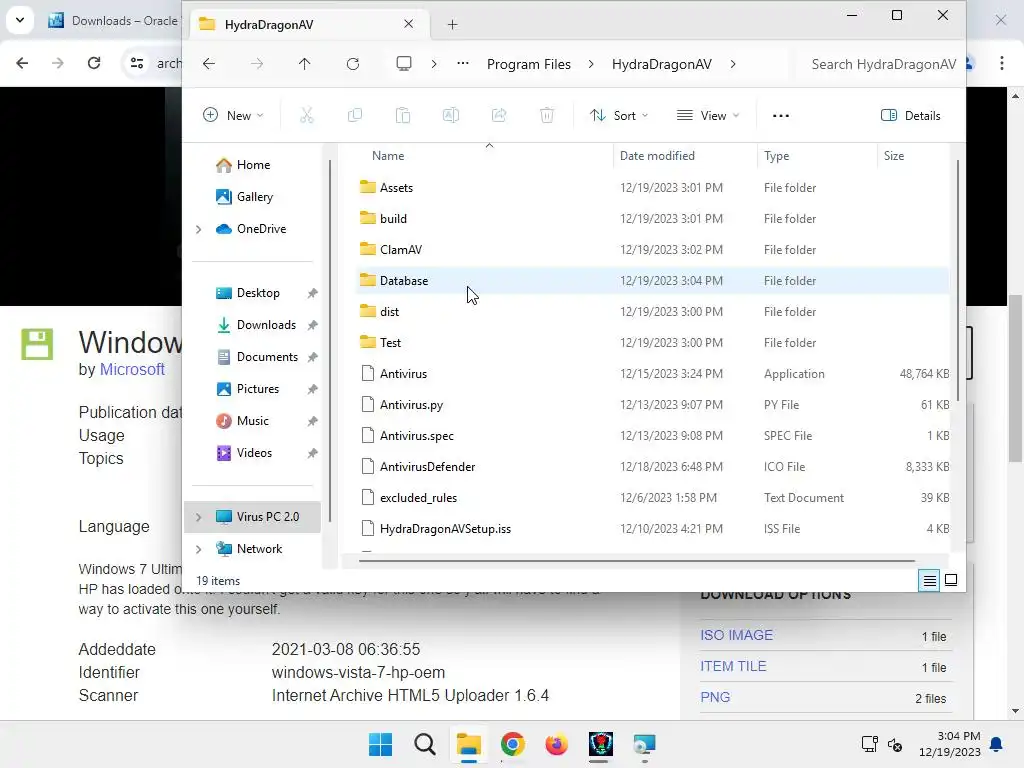This screenshot has height=768, width=1024.
Task: Open ISO IMAGE download link
Action: click(737, 635)
